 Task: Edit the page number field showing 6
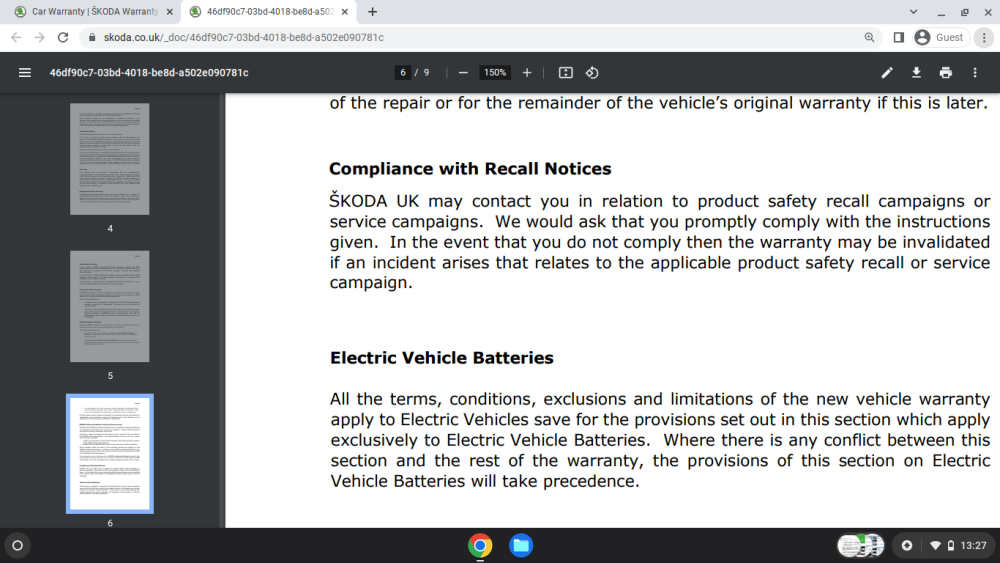402,73
